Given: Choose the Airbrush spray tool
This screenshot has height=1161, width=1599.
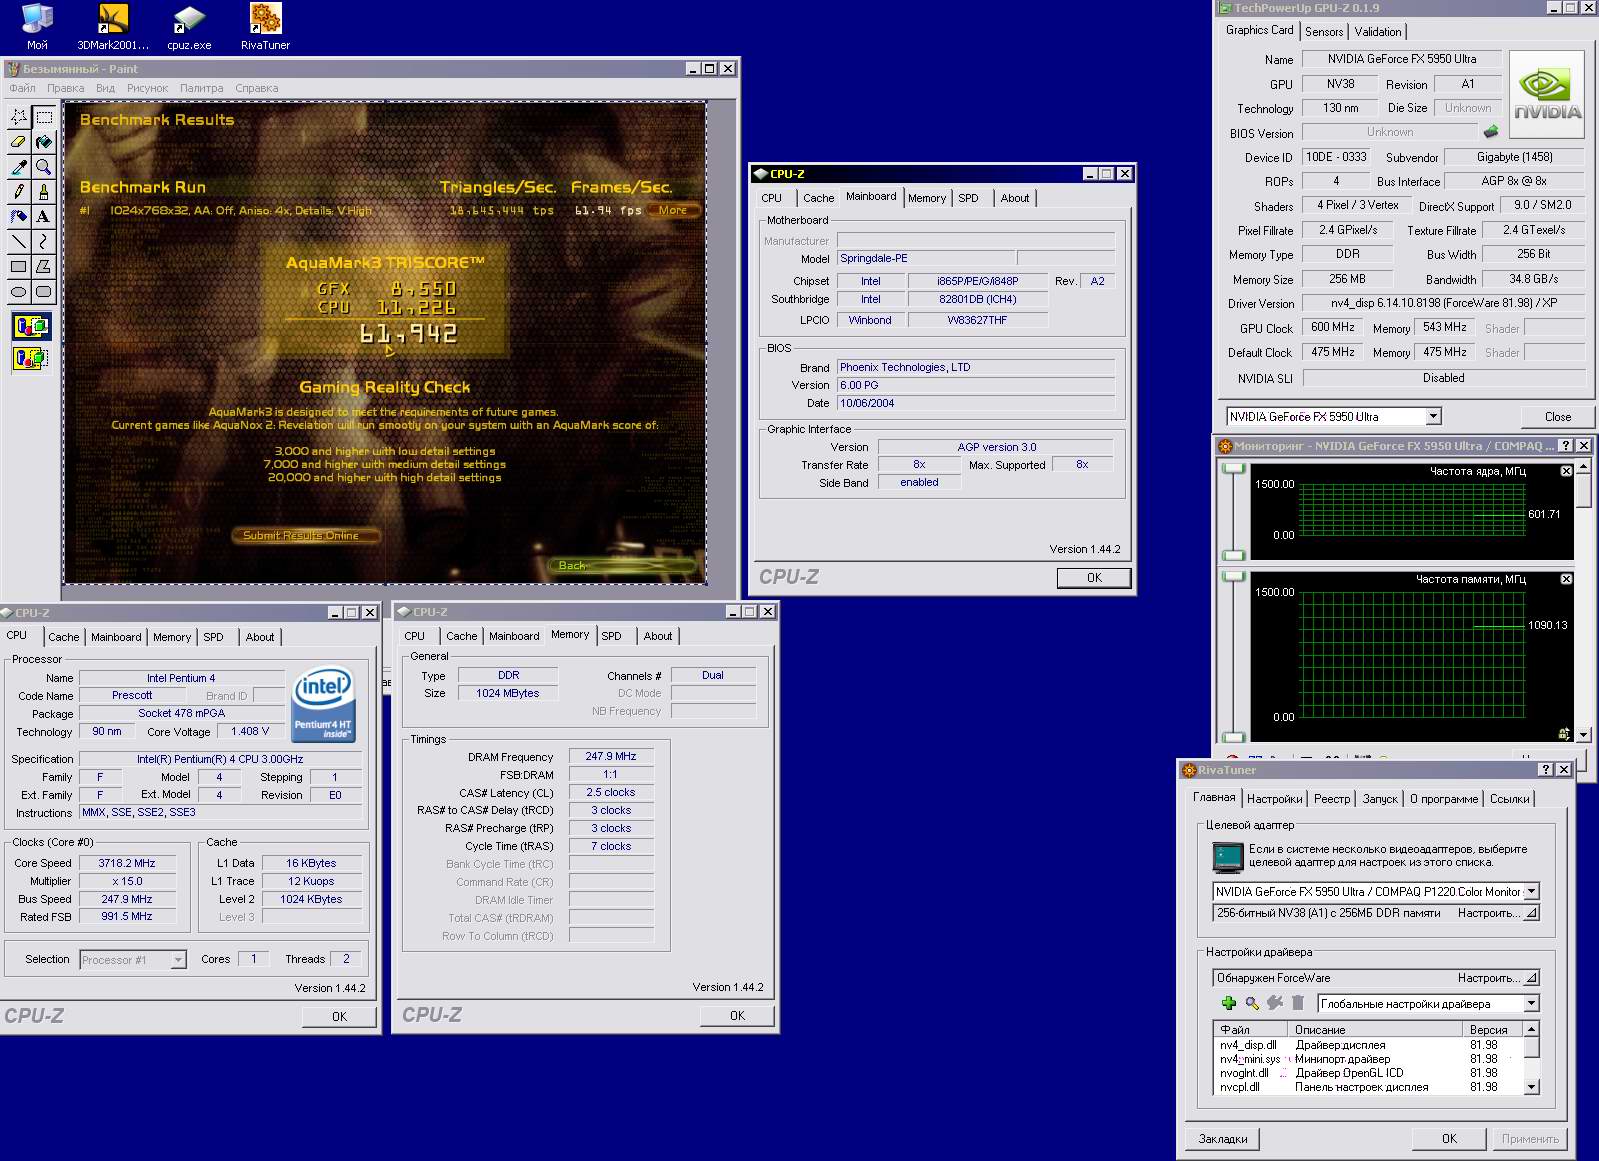Looking at the screenshot, I should 19,216.
